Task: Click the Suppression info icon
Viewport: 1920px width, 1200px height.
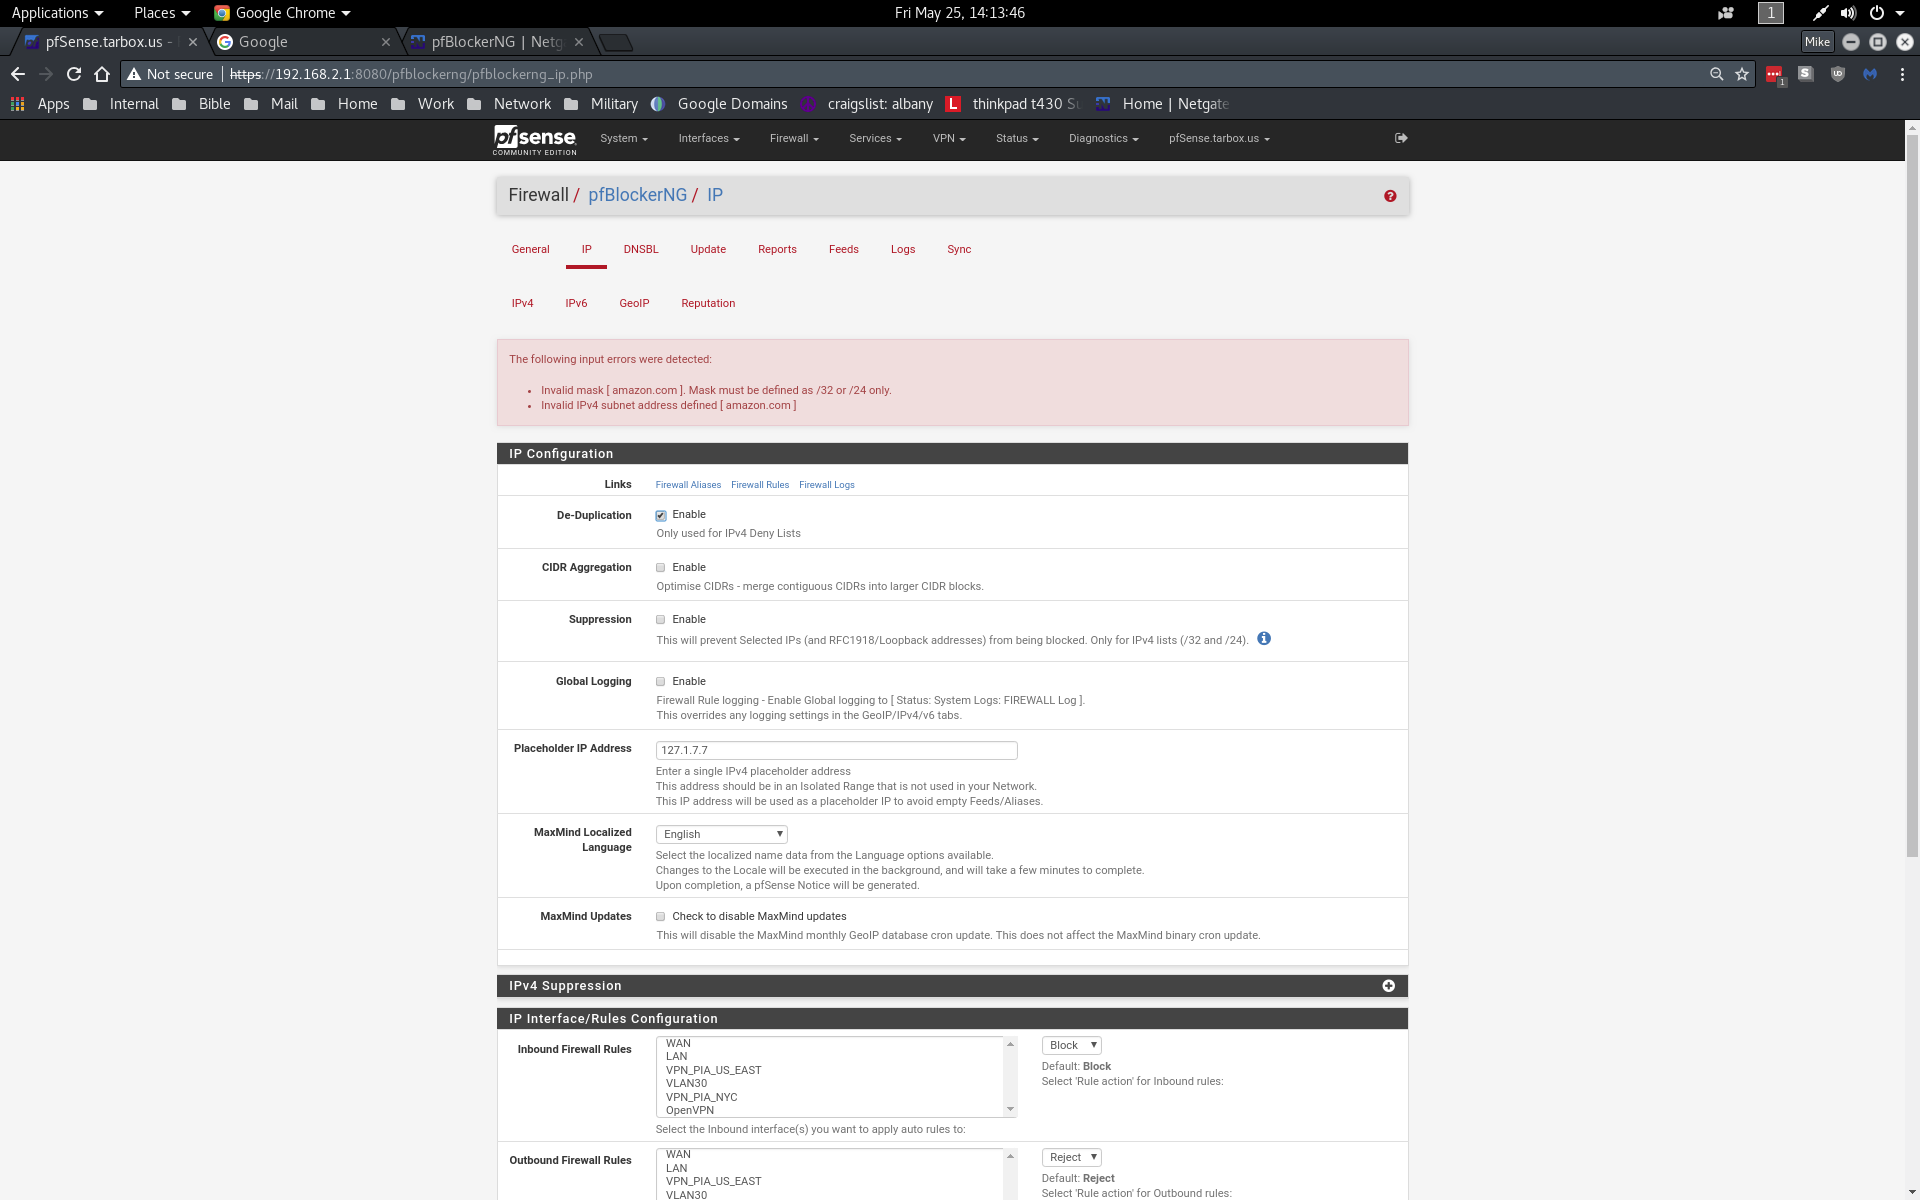Action: point(1264,639)
